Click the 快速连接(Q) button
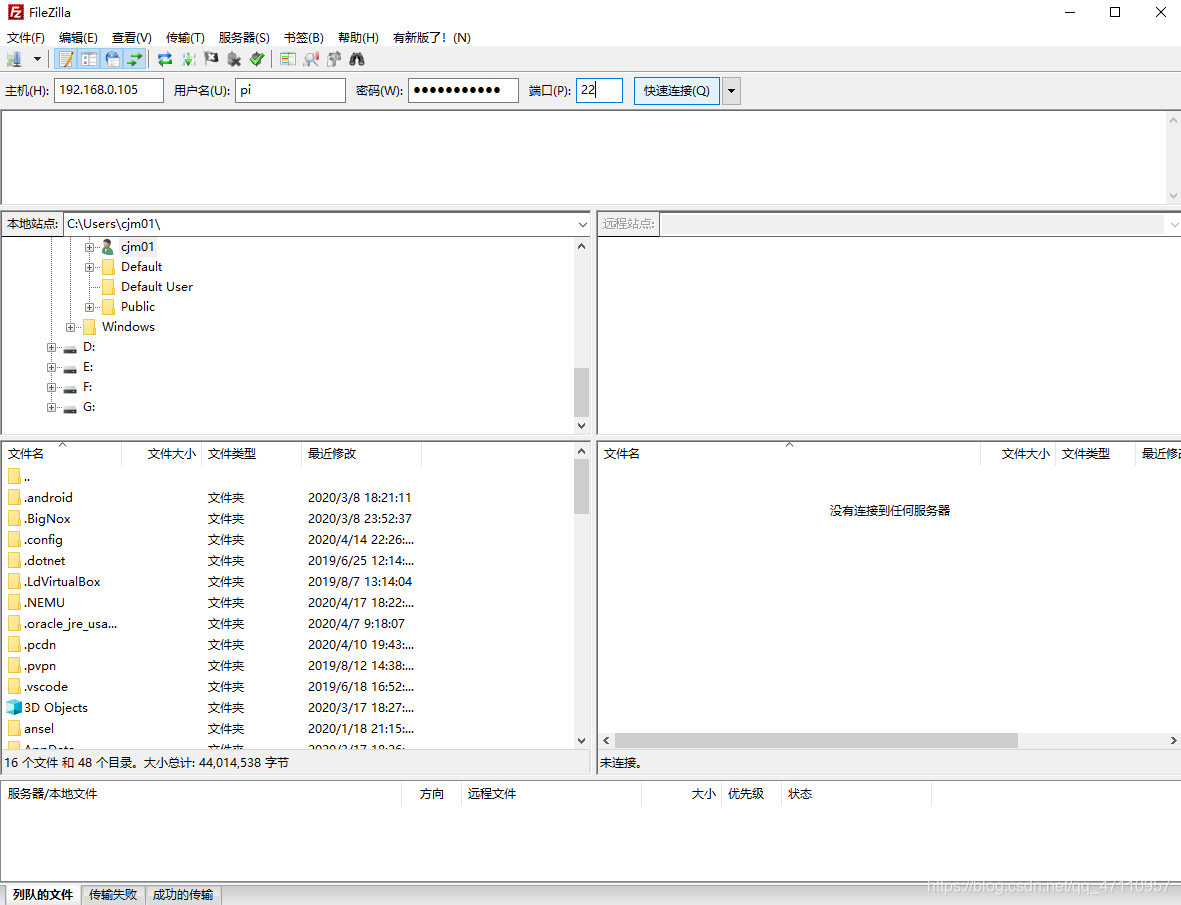Screen dimensions: 1181x905 pos(676,91)
